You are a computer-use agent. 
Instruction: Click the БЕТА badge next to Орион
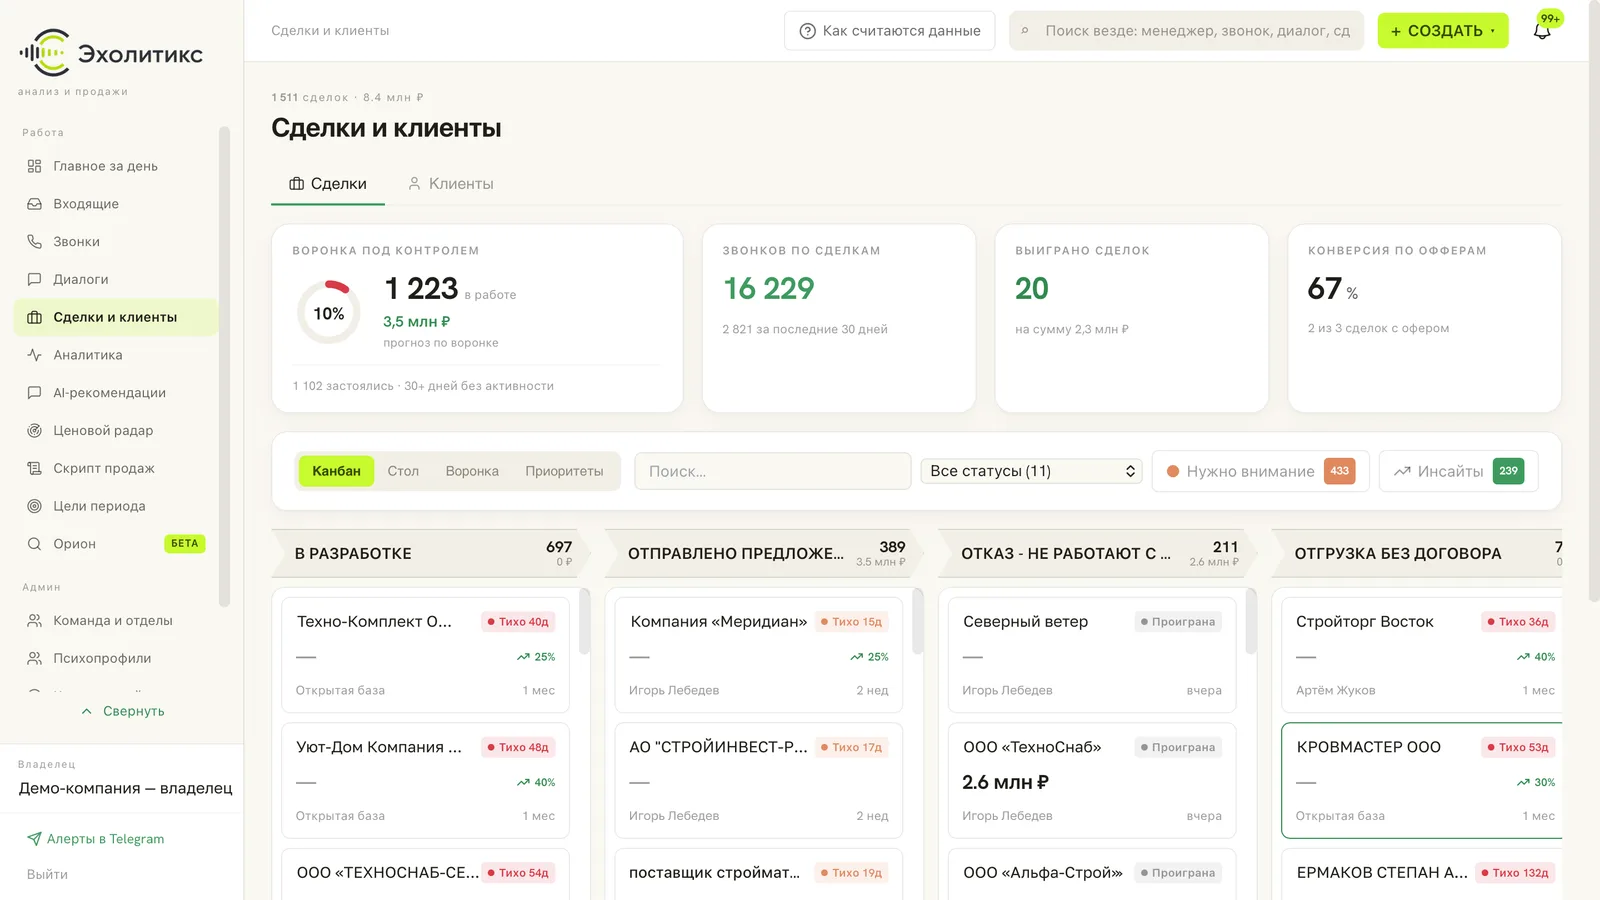click(185, 544)
